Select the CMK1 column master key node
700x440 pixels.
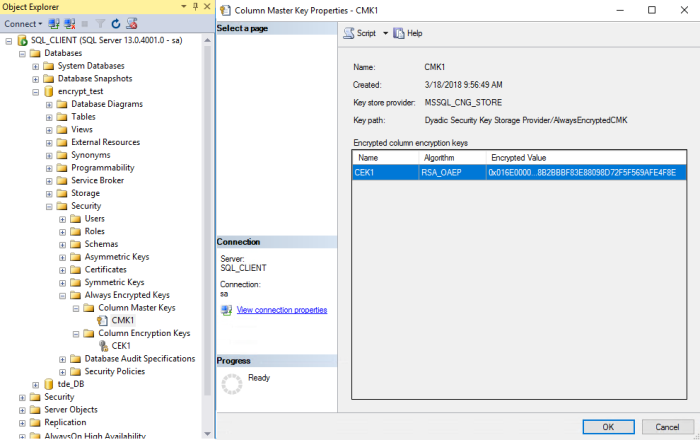click(122, 321)
